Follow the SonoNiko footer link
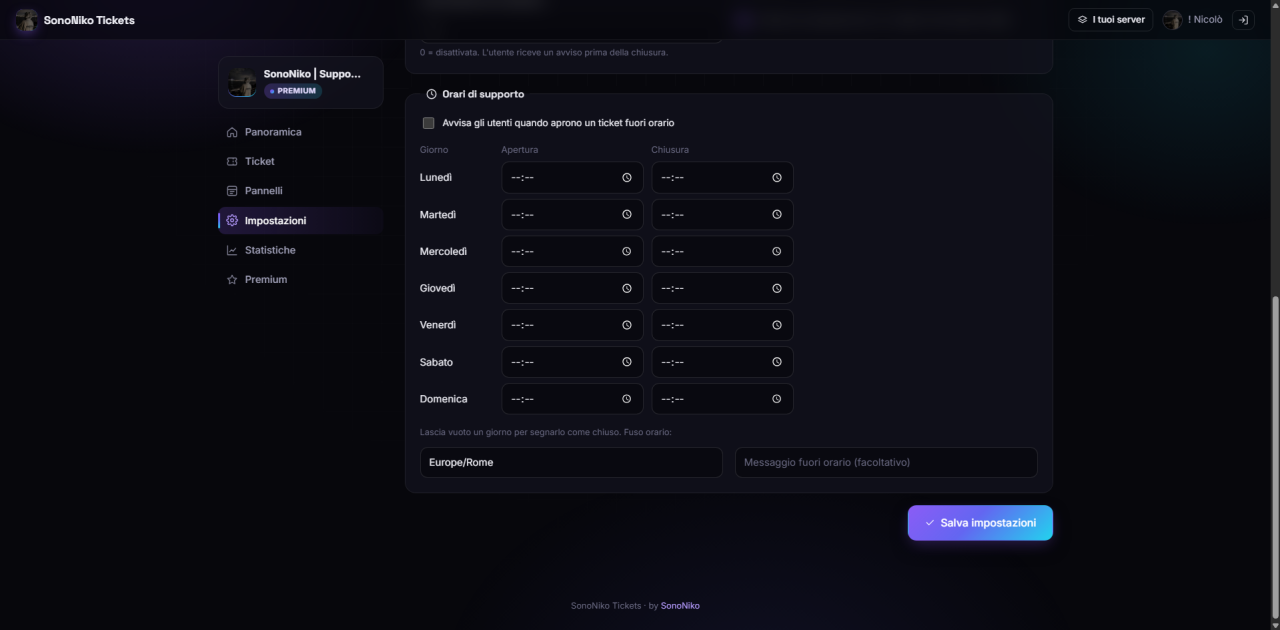1280x630 pixels. click(x=680, y=606)
